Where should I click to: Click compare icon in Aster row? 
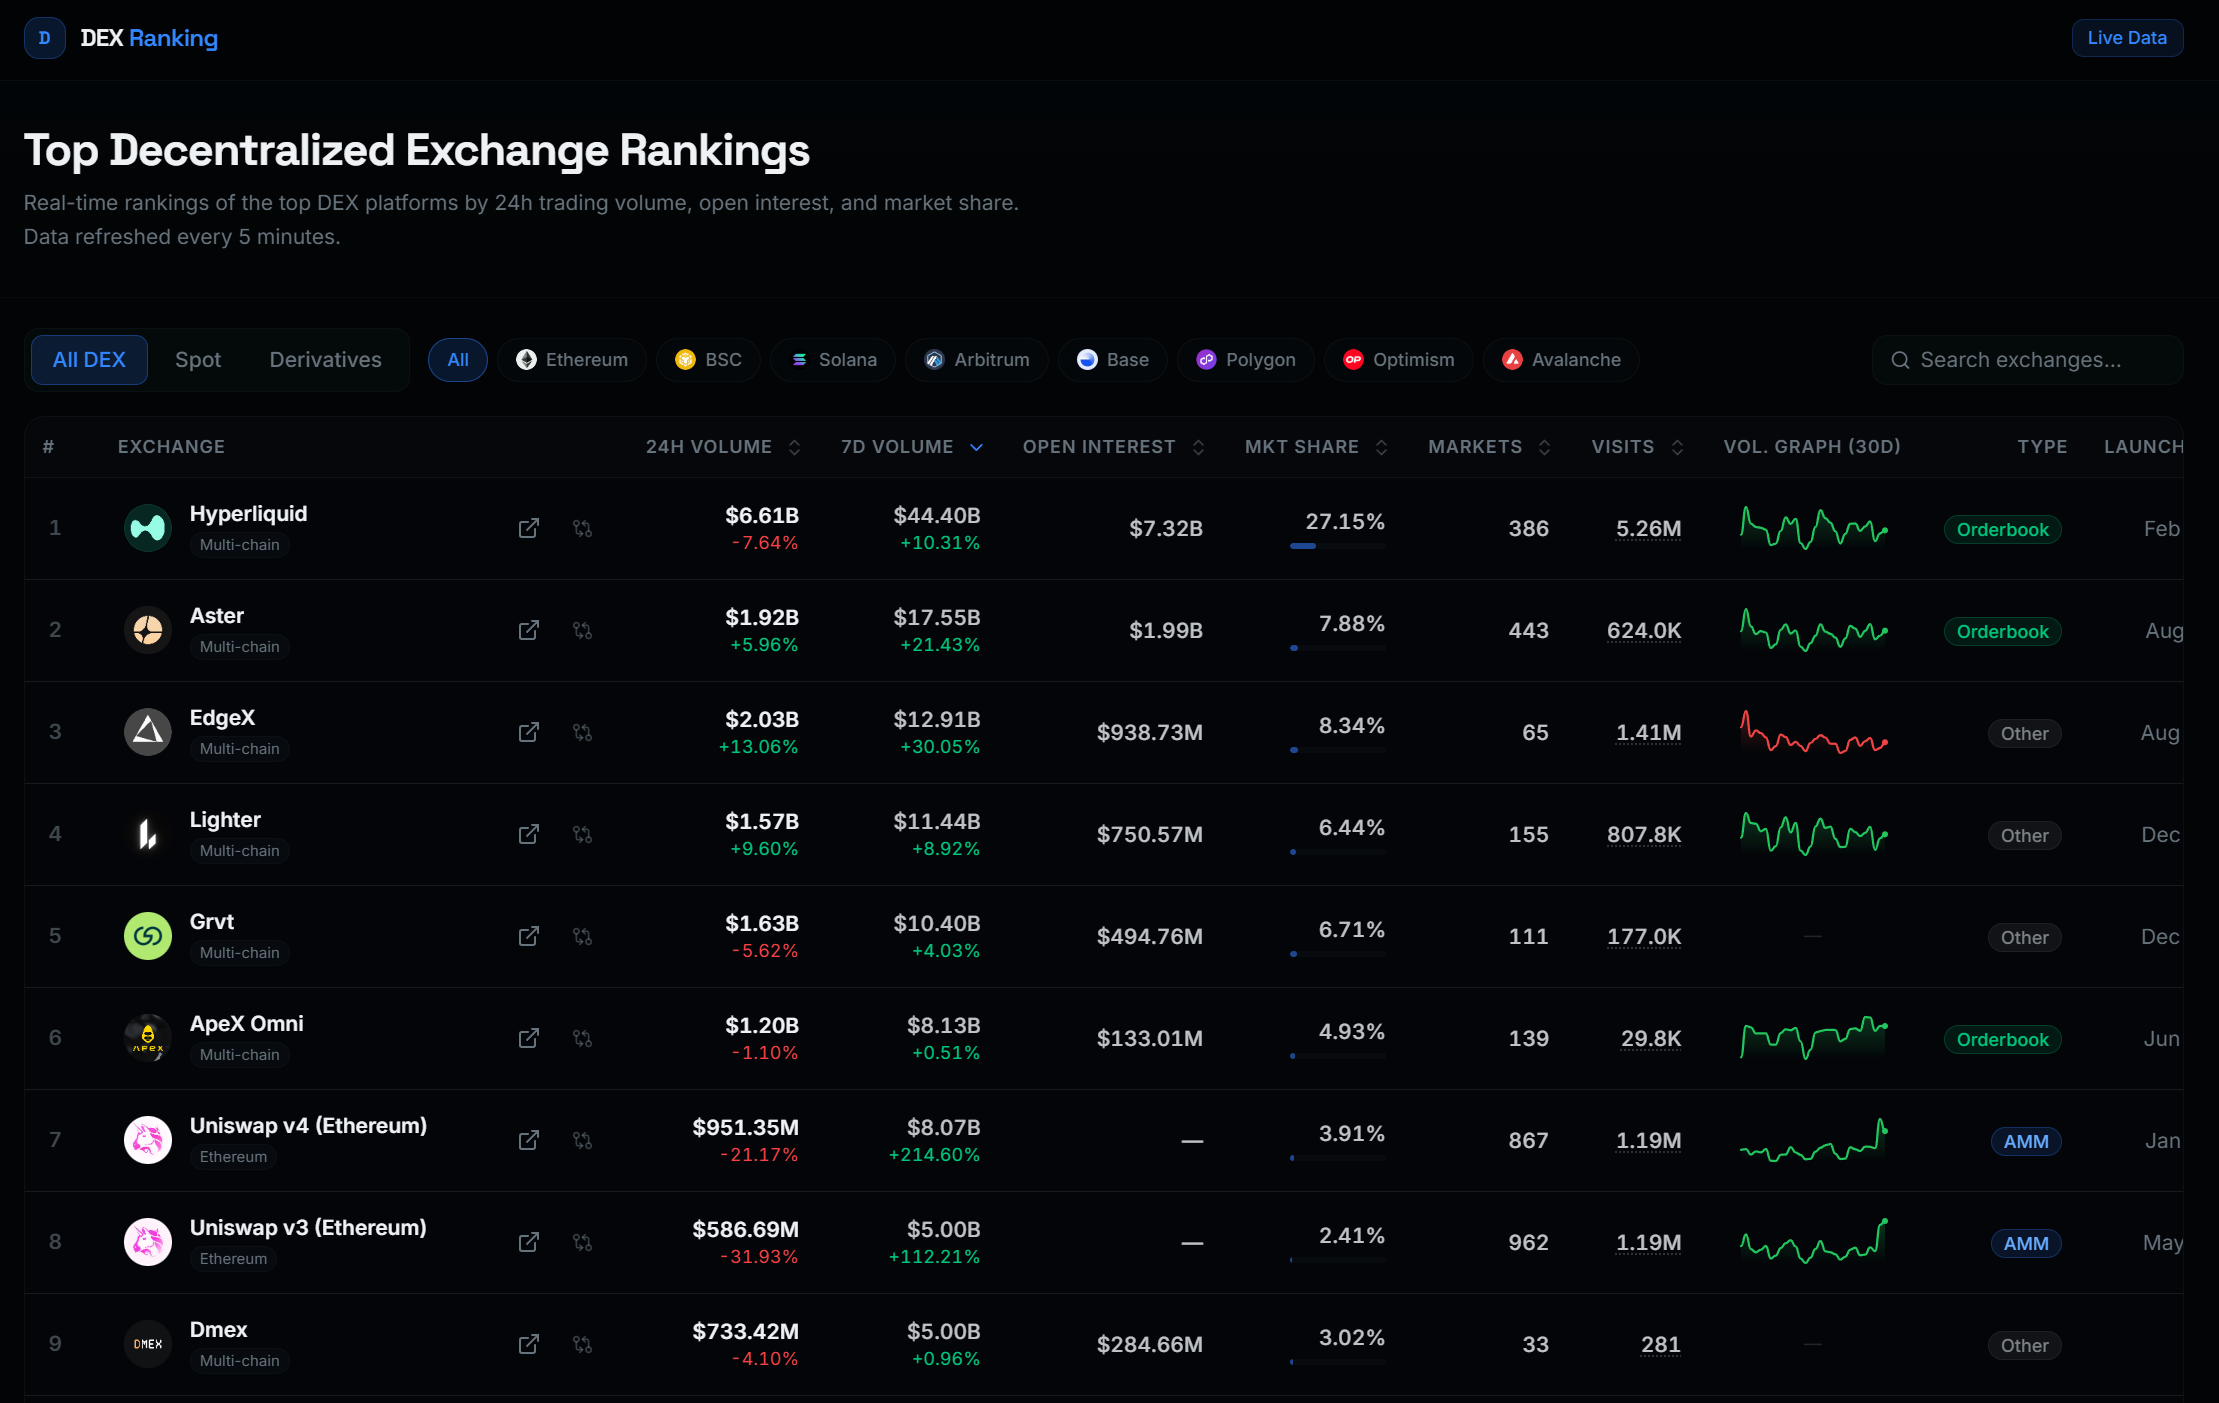582,630
